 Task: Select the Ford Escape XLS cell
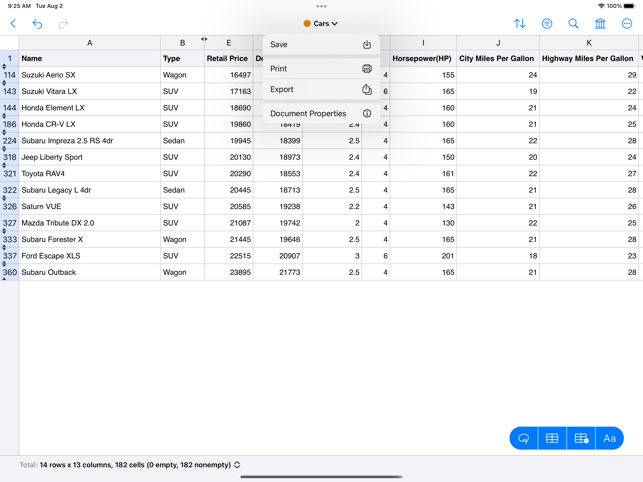pyautogui.click(x=89, y=256)
